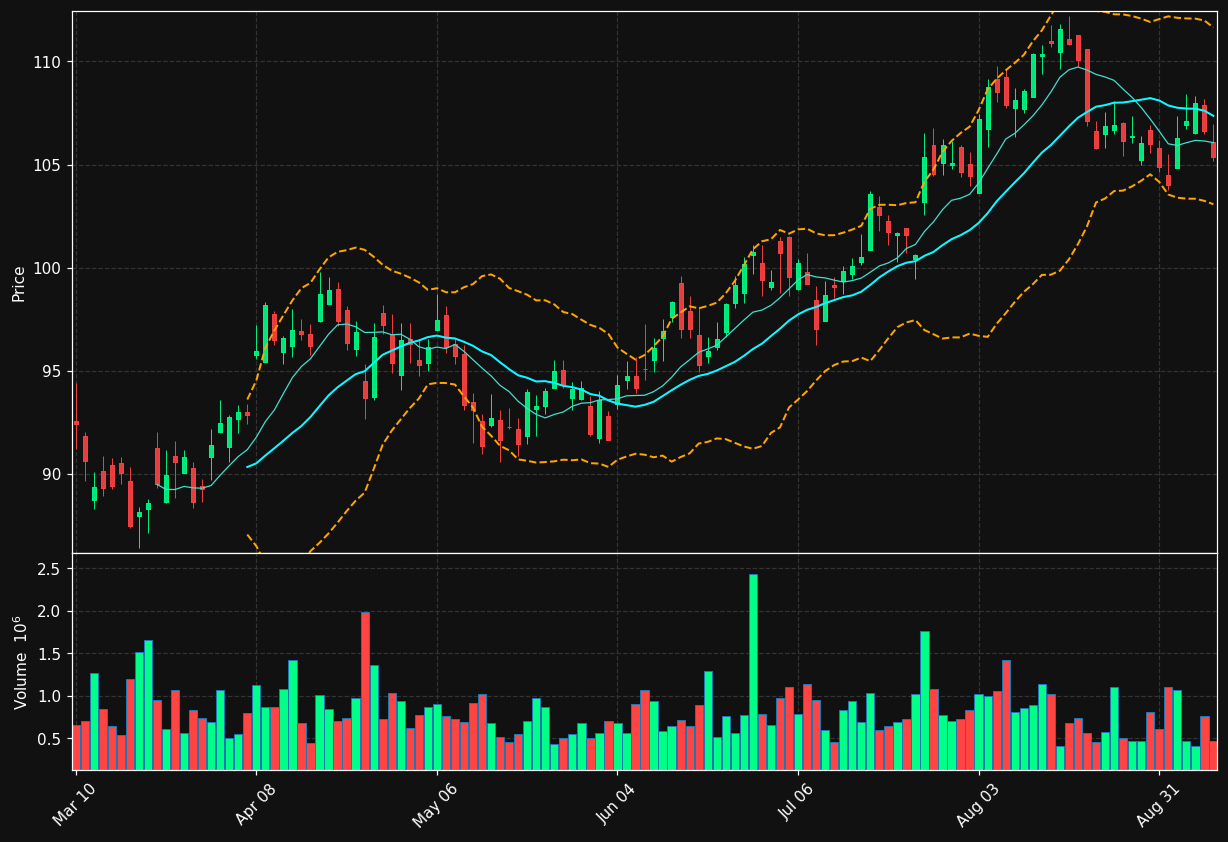Image resolution: width=1228 pixels, height=842 pixels.
Task: Click the tallest green volume bar
Action: tap(753, 672)
